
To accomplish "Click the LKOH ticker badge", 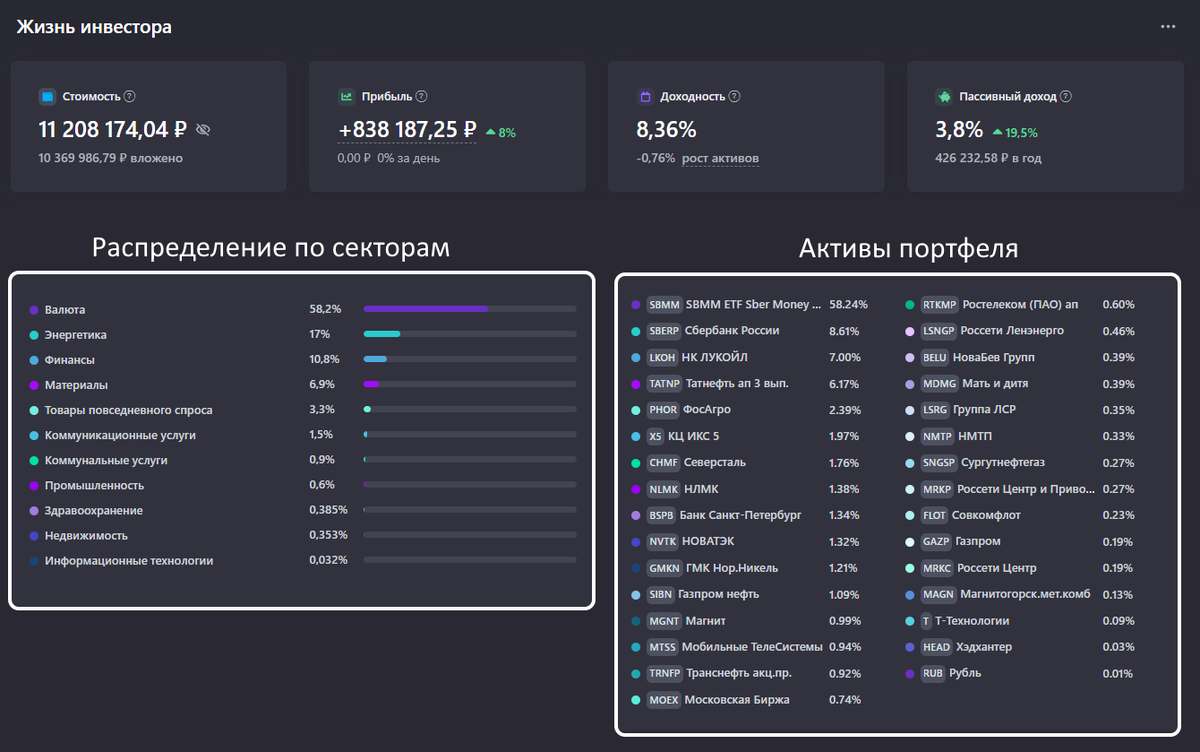I will tap(662, 357).
